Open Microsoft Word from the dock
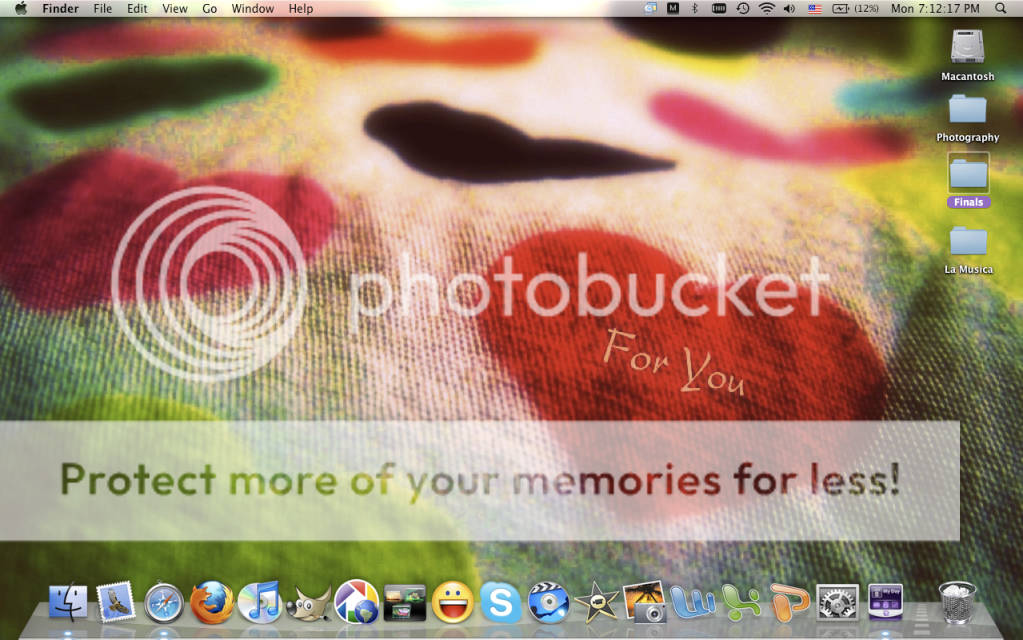Viewport: 1023px width, 640px height. [692, 602]
